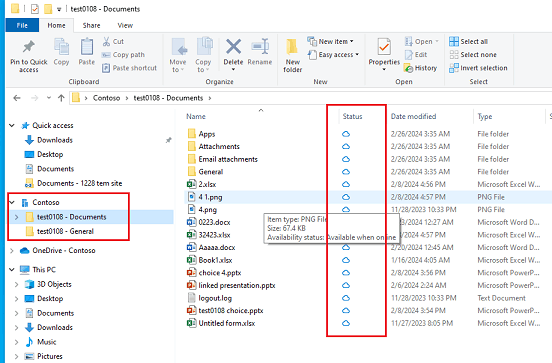The width and height of the screenshot is (552, 363).
Task: Click test0108 - Documents in address path
Action: click(168, 98)
